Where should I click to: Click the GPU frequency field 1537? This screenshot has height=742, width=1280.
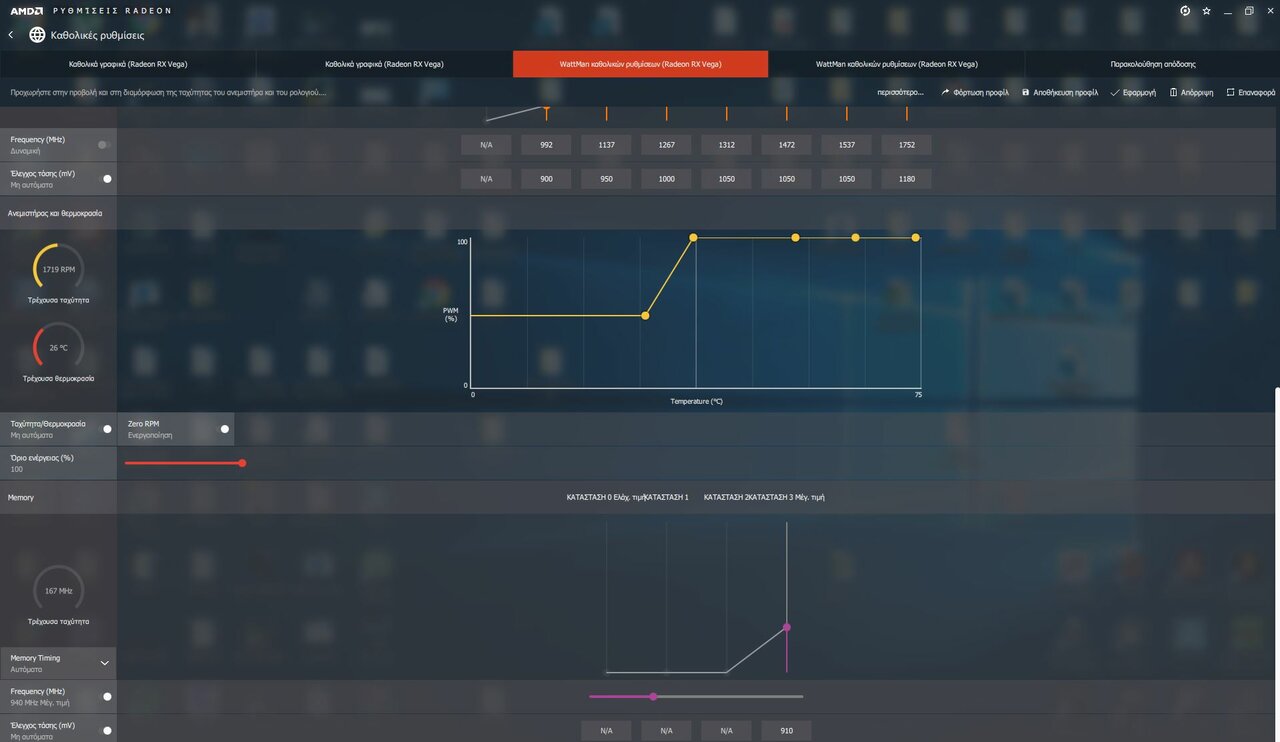coord(846,145)
